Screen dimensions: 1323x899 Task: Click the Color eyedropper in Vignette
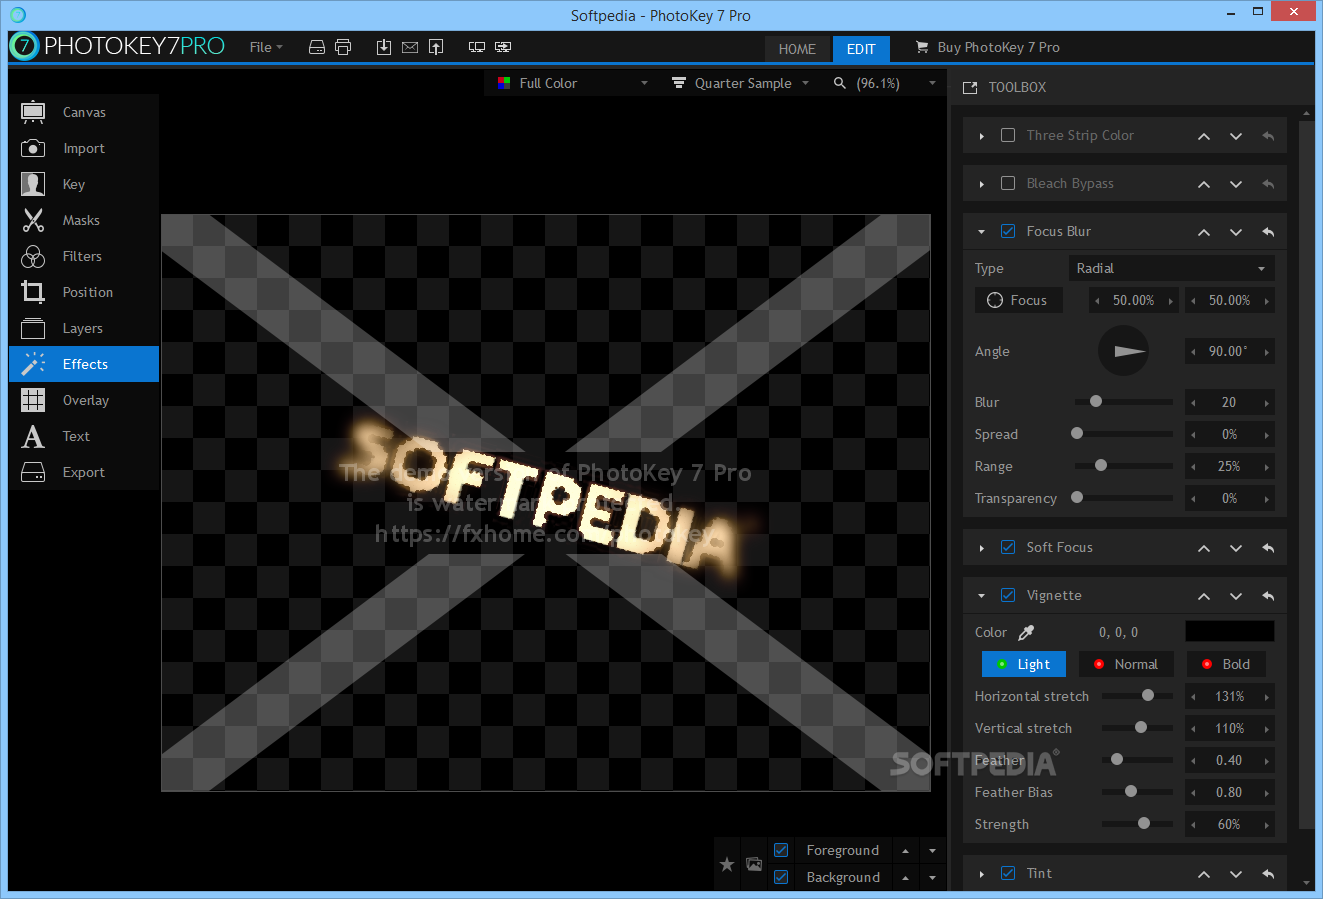point(1026,632)
